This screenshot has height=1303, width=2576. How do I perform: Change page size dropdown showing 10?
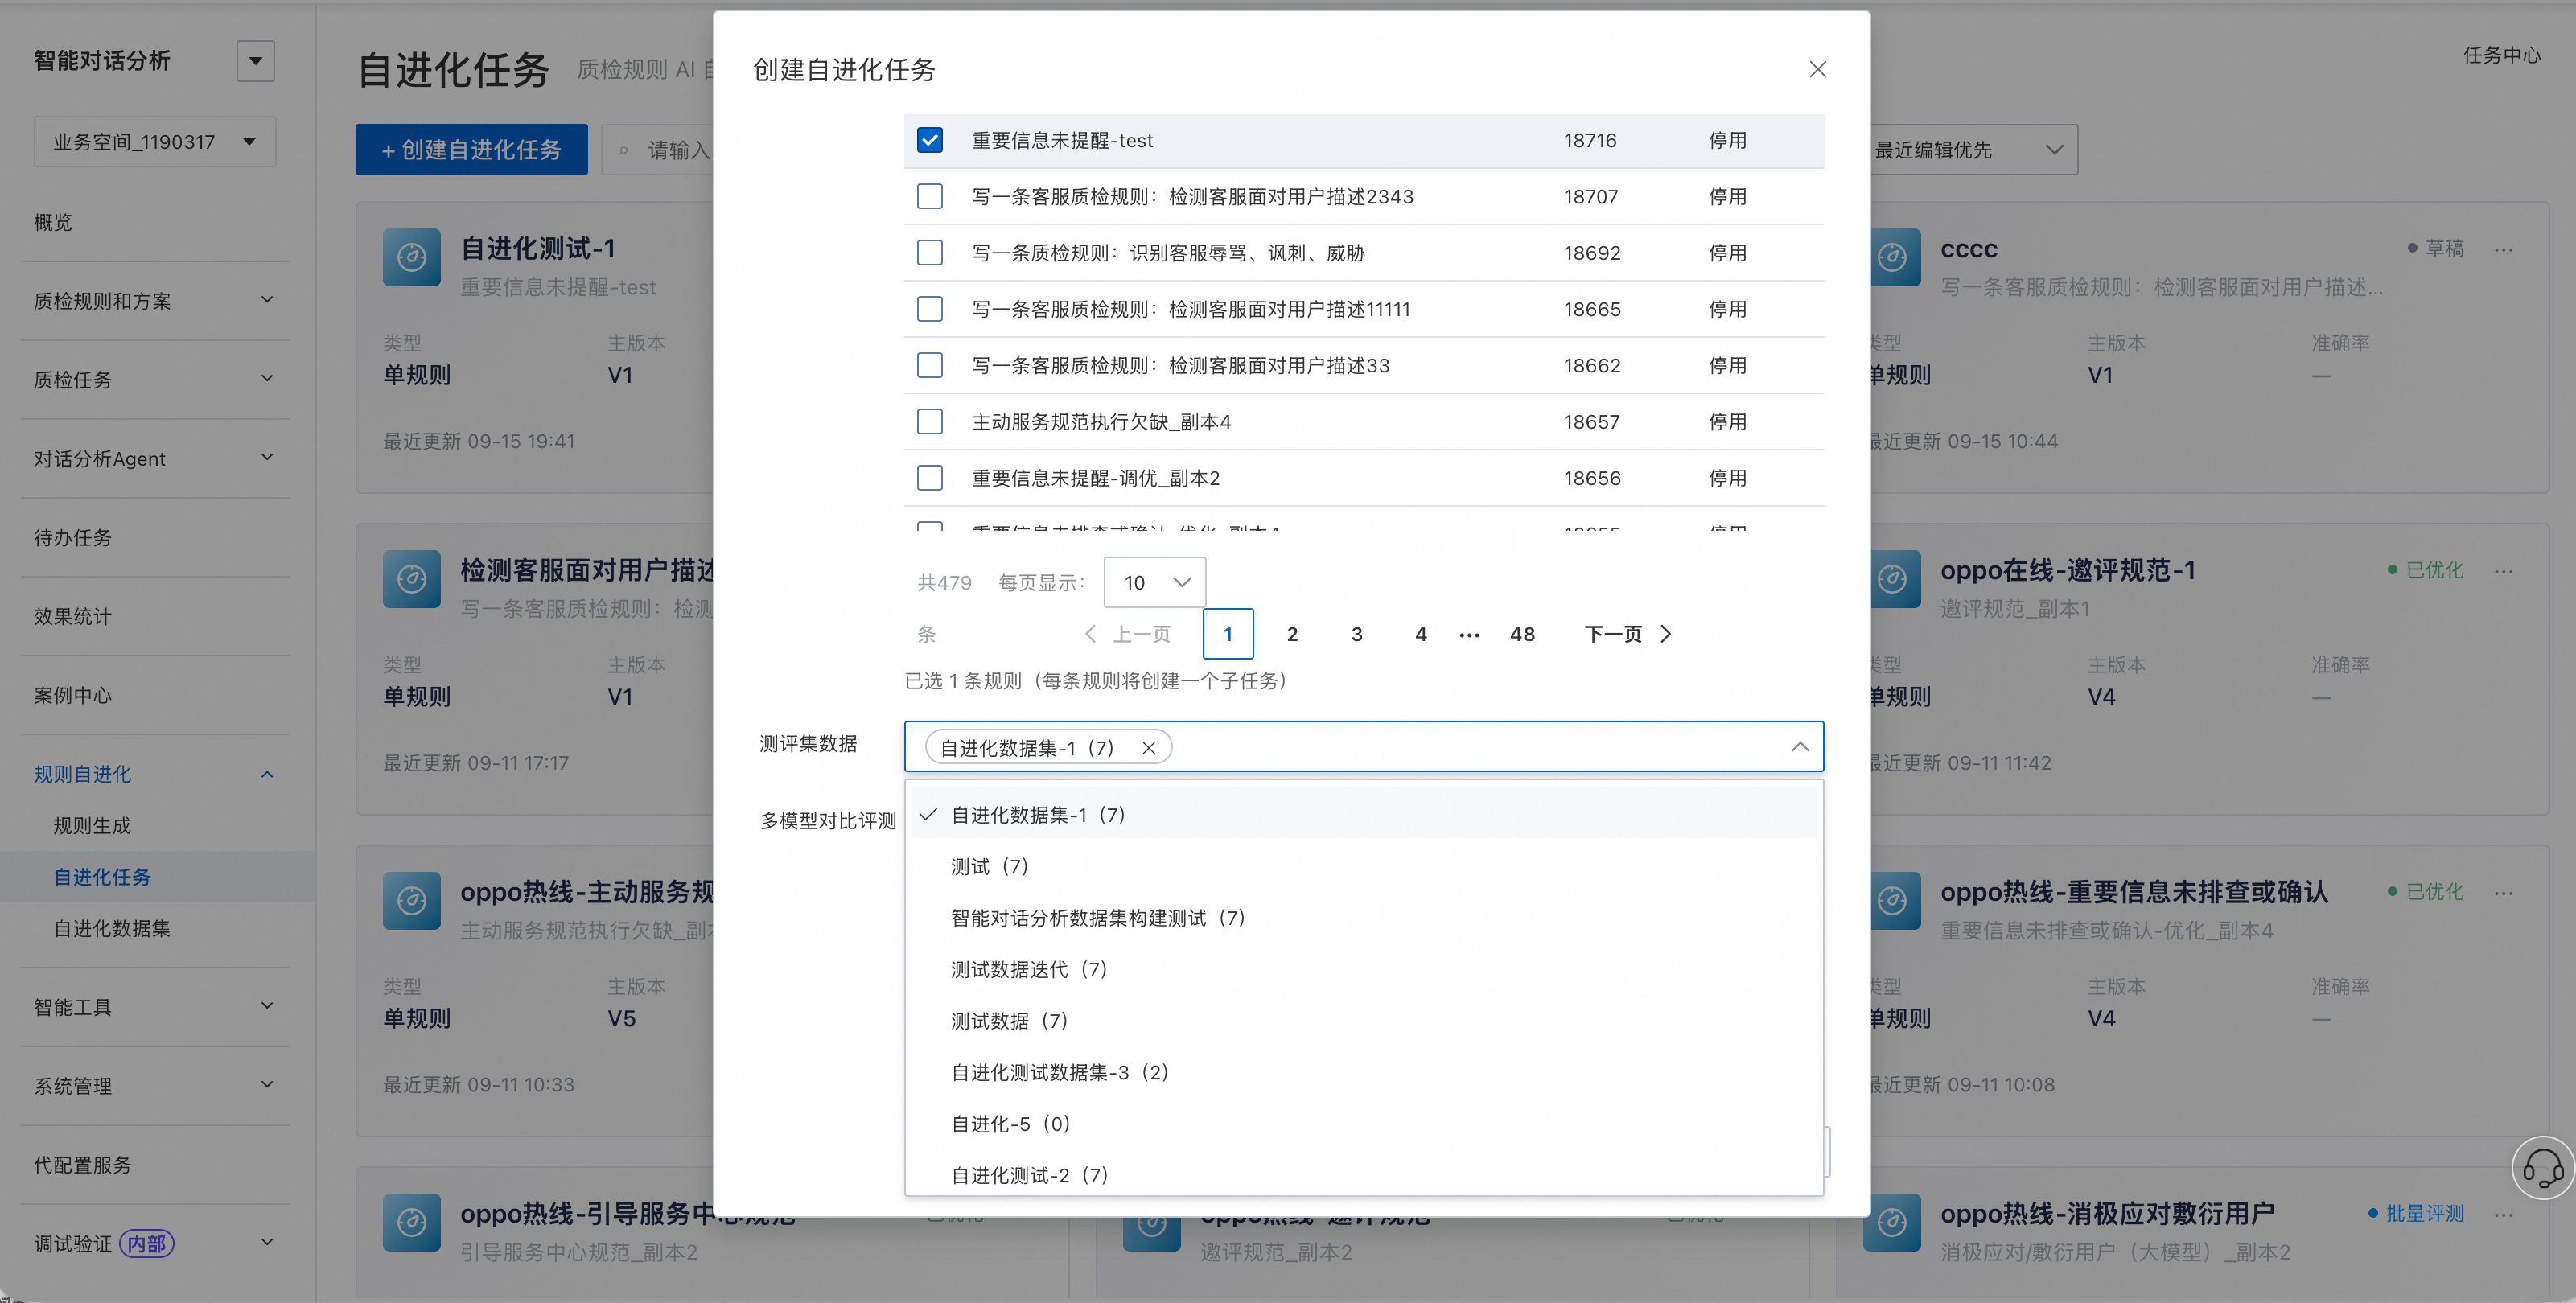[1154, 582]
